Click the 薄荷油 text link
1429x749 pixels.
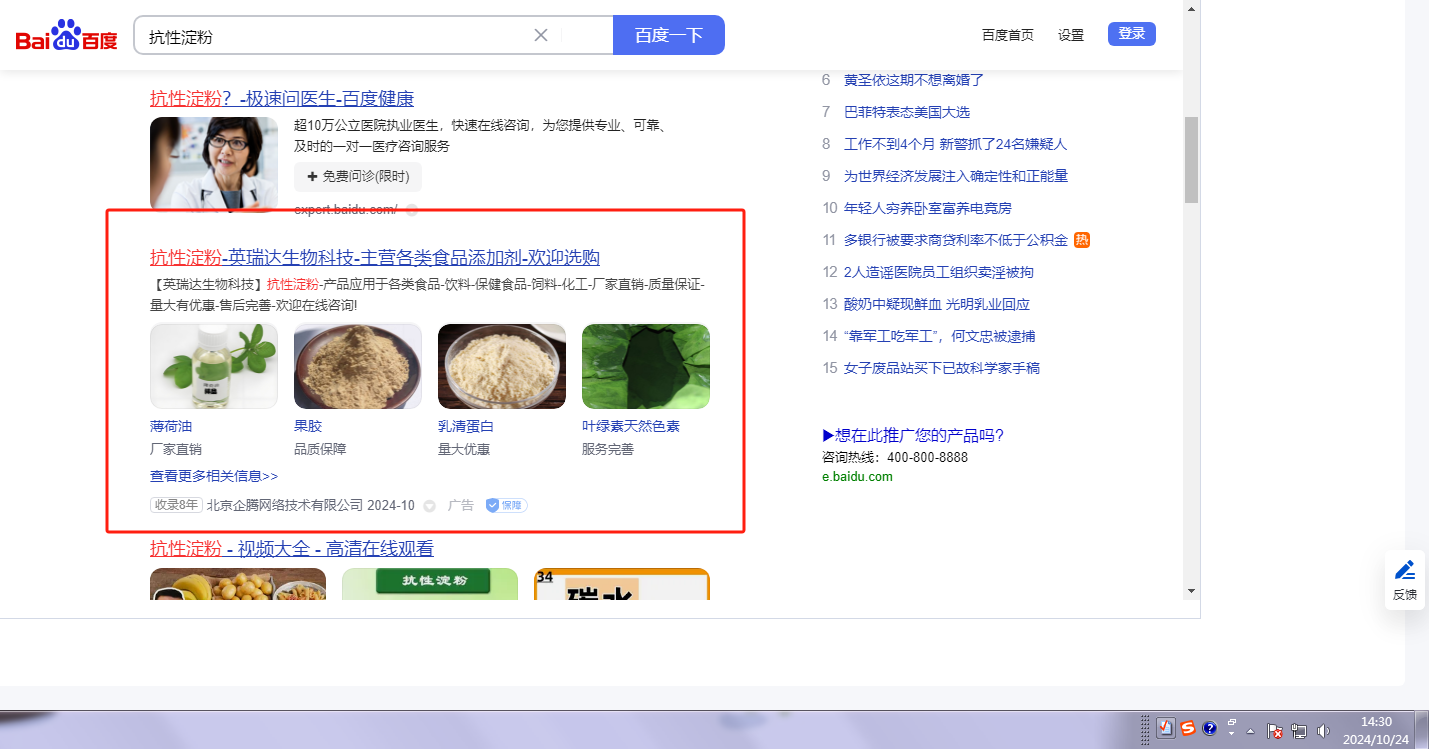coord(171,426)
